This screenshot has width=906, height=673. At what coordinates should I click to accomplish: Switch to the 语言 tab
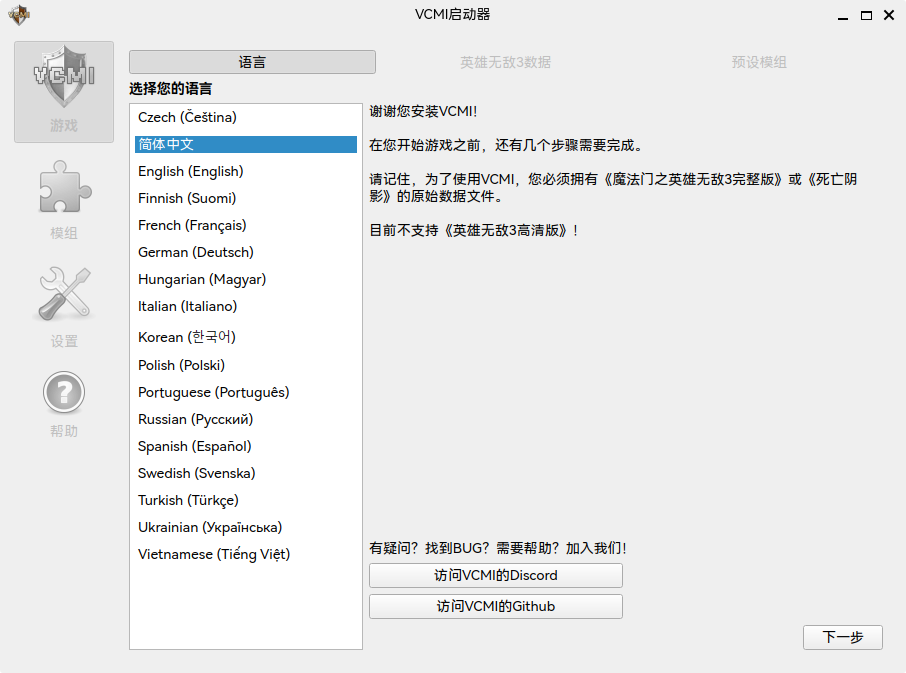pyautogui.click(x=252, y=62)
